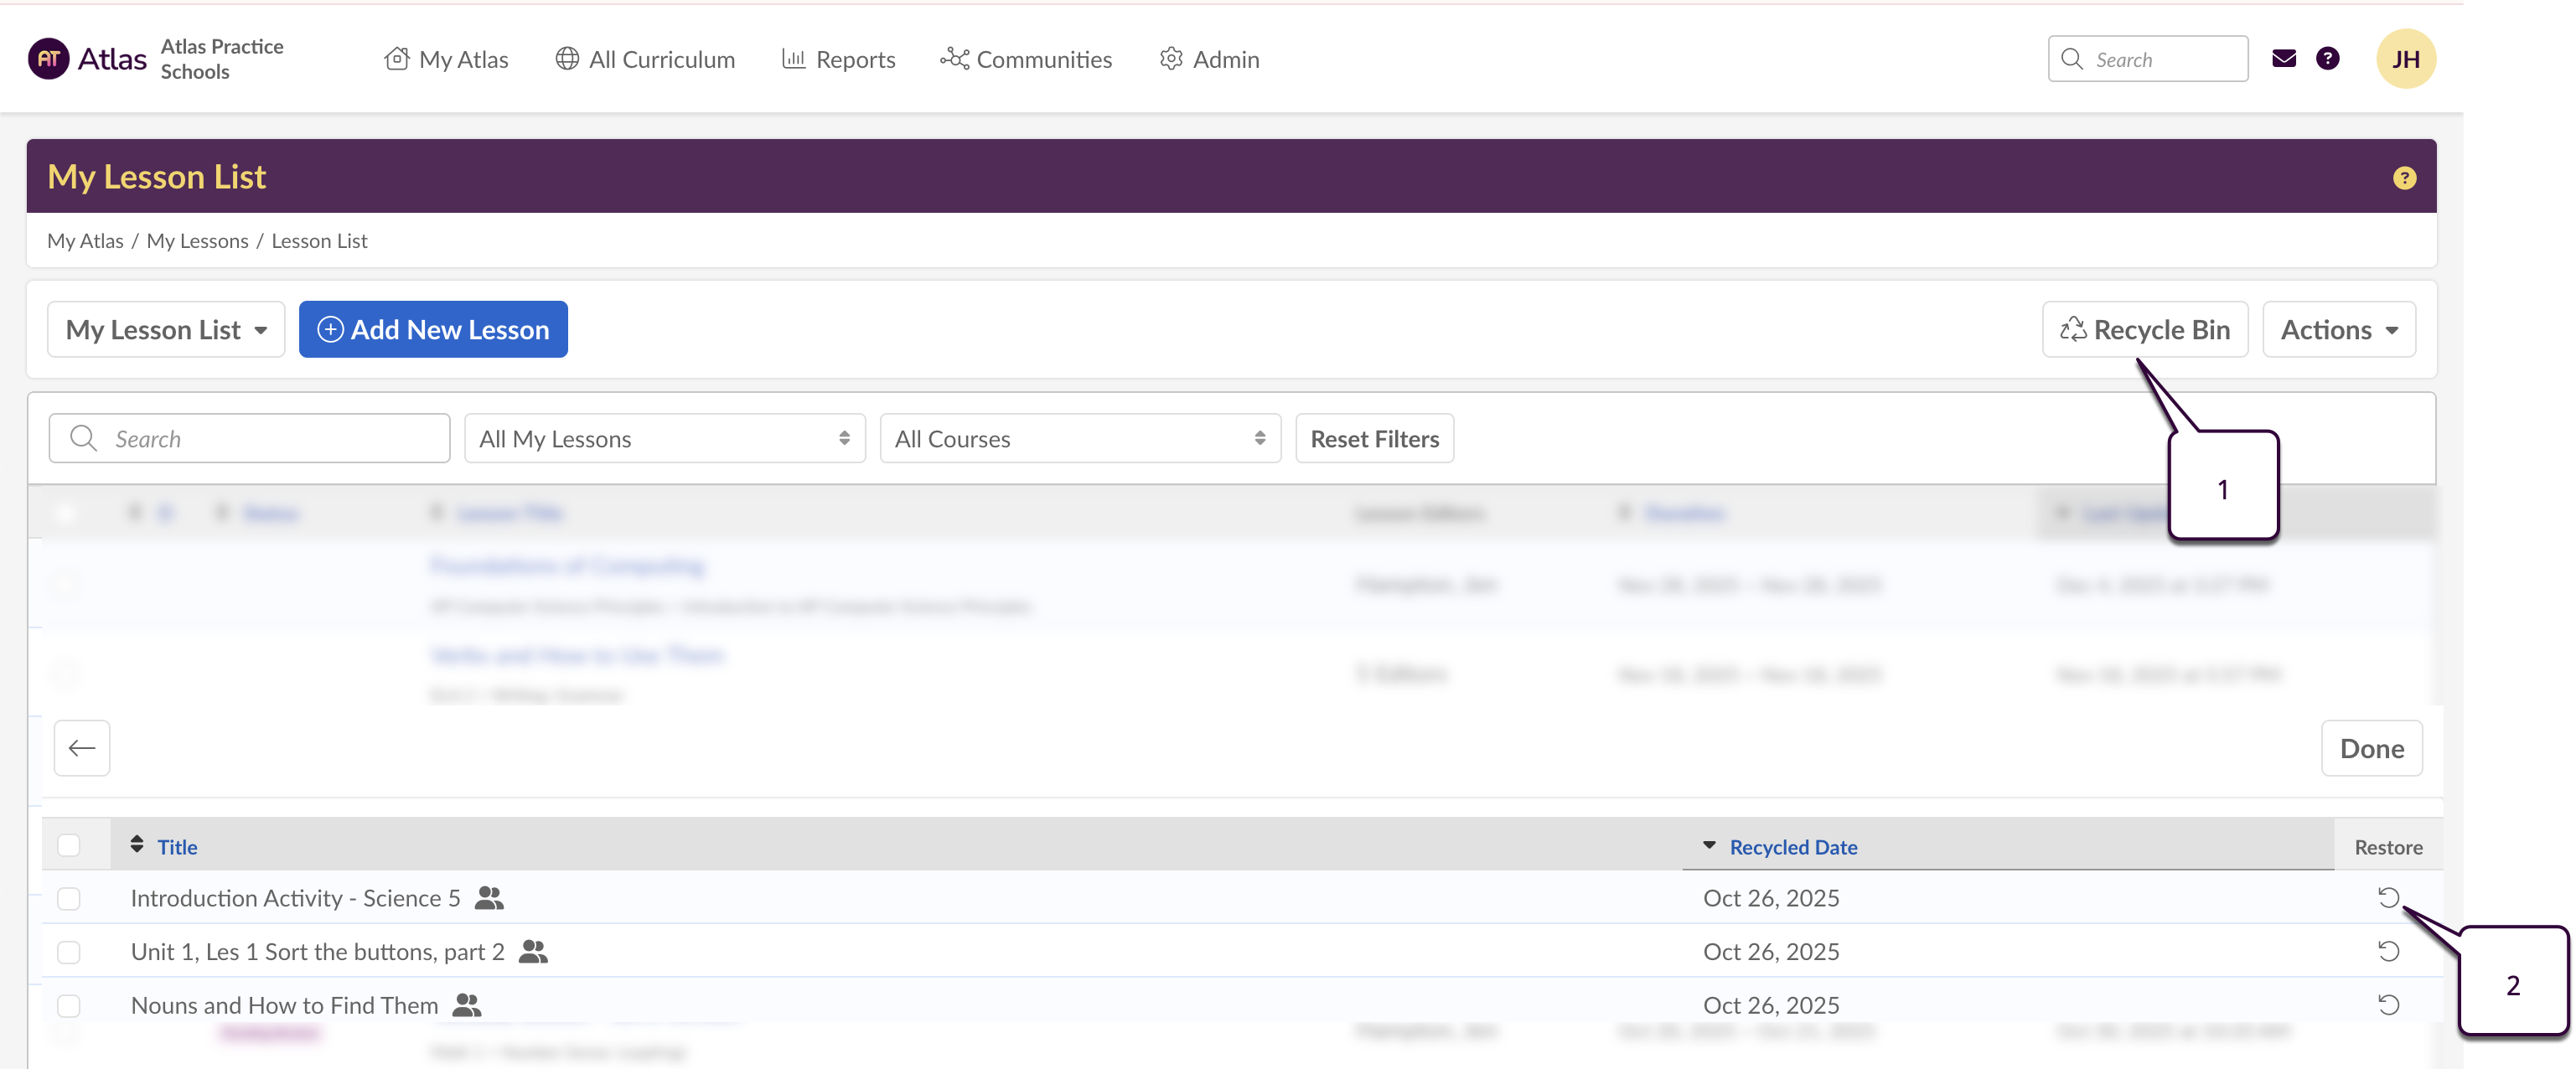Click the yellow help icon in purple header

(x=2404, y=178)
